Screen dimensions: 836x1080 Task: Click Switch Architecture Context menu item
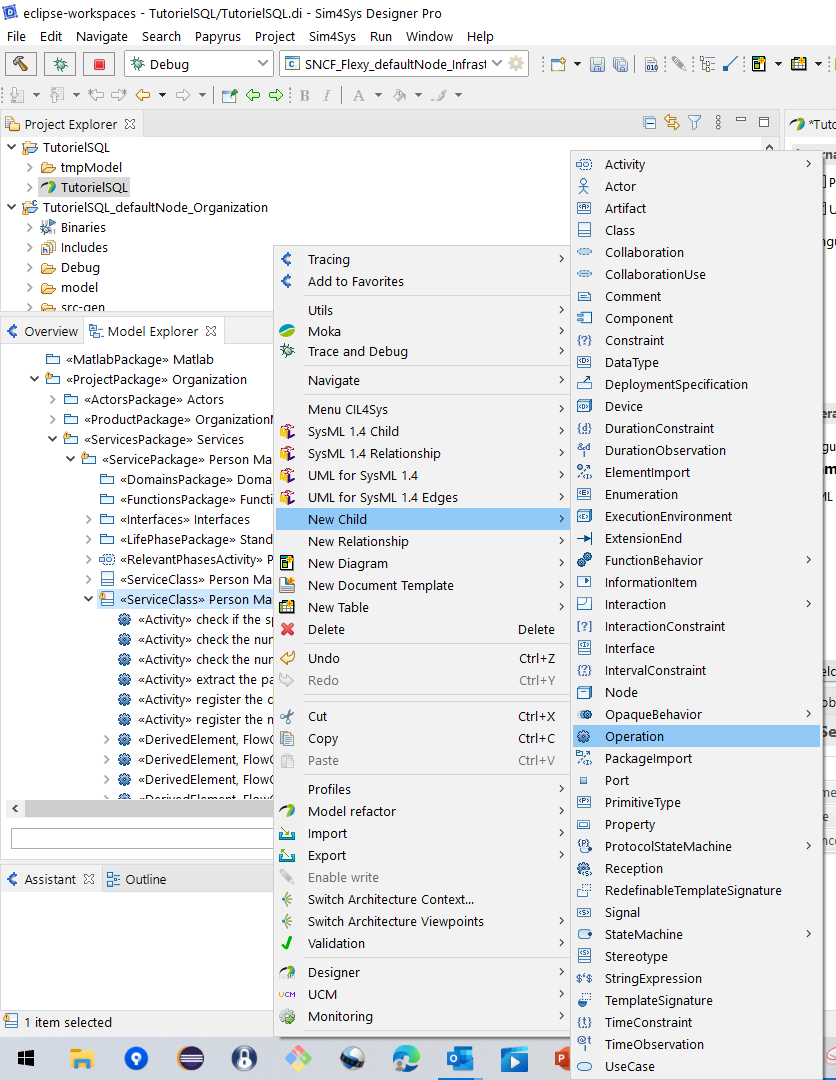[422, 900]
